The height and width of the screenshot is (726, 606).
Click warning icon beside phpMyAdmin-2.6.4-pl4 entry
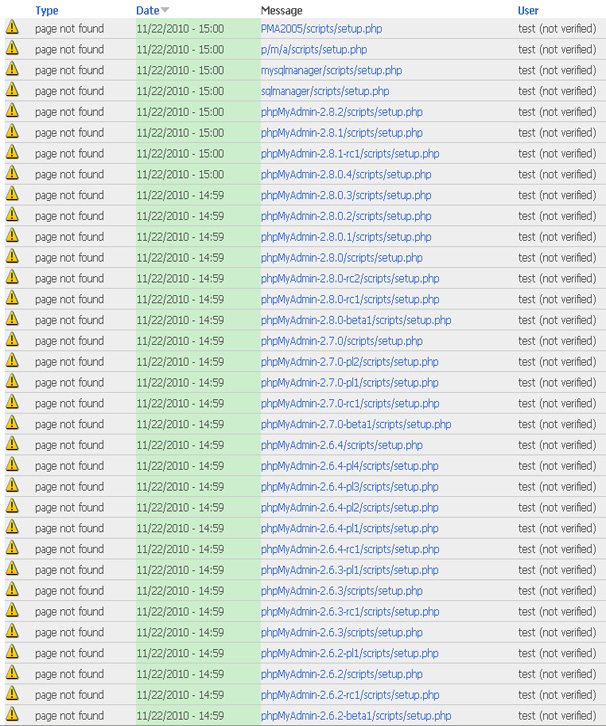[12, 465]
